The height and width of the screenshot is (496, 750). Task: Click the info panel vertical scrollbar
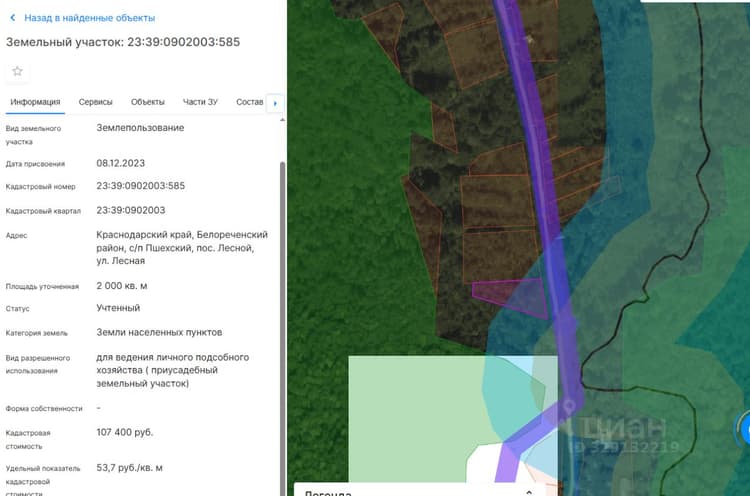[x=282, y=328]
